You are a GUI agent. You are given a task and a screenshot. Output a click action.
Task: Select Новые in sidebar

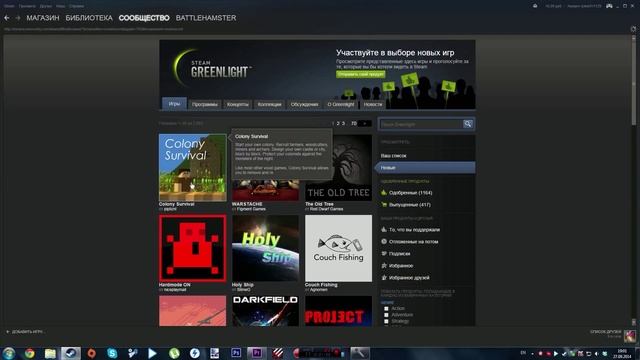(425, 168)
